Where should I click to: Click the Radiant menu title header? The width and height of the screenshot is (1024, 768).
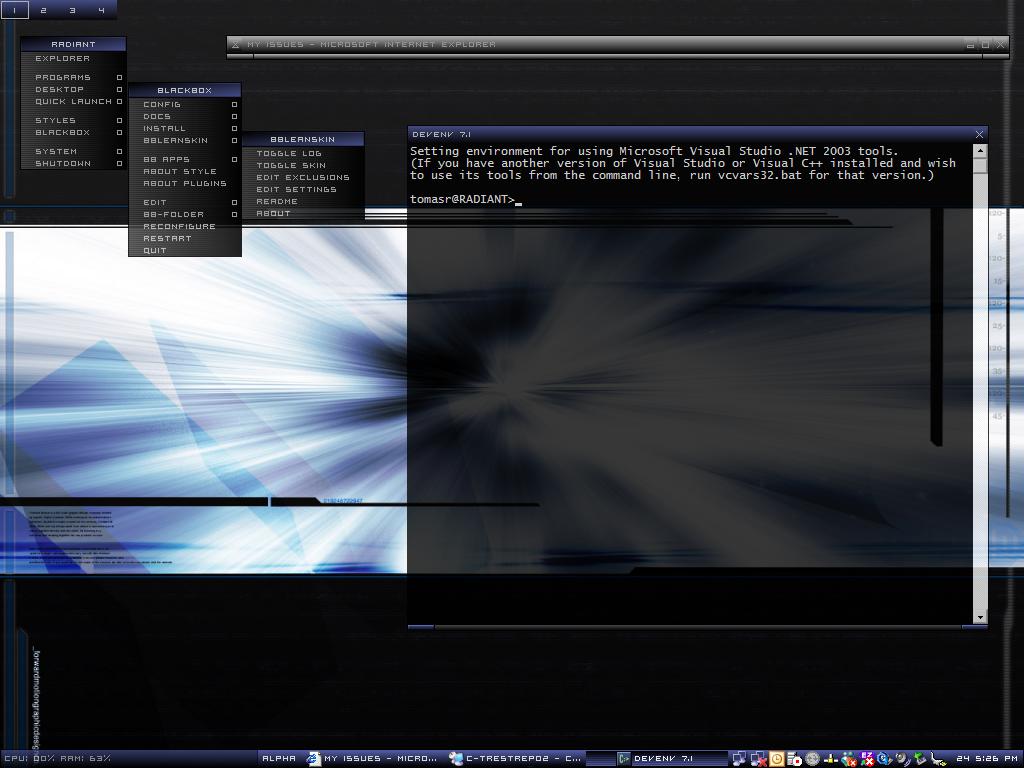(73, 44)
